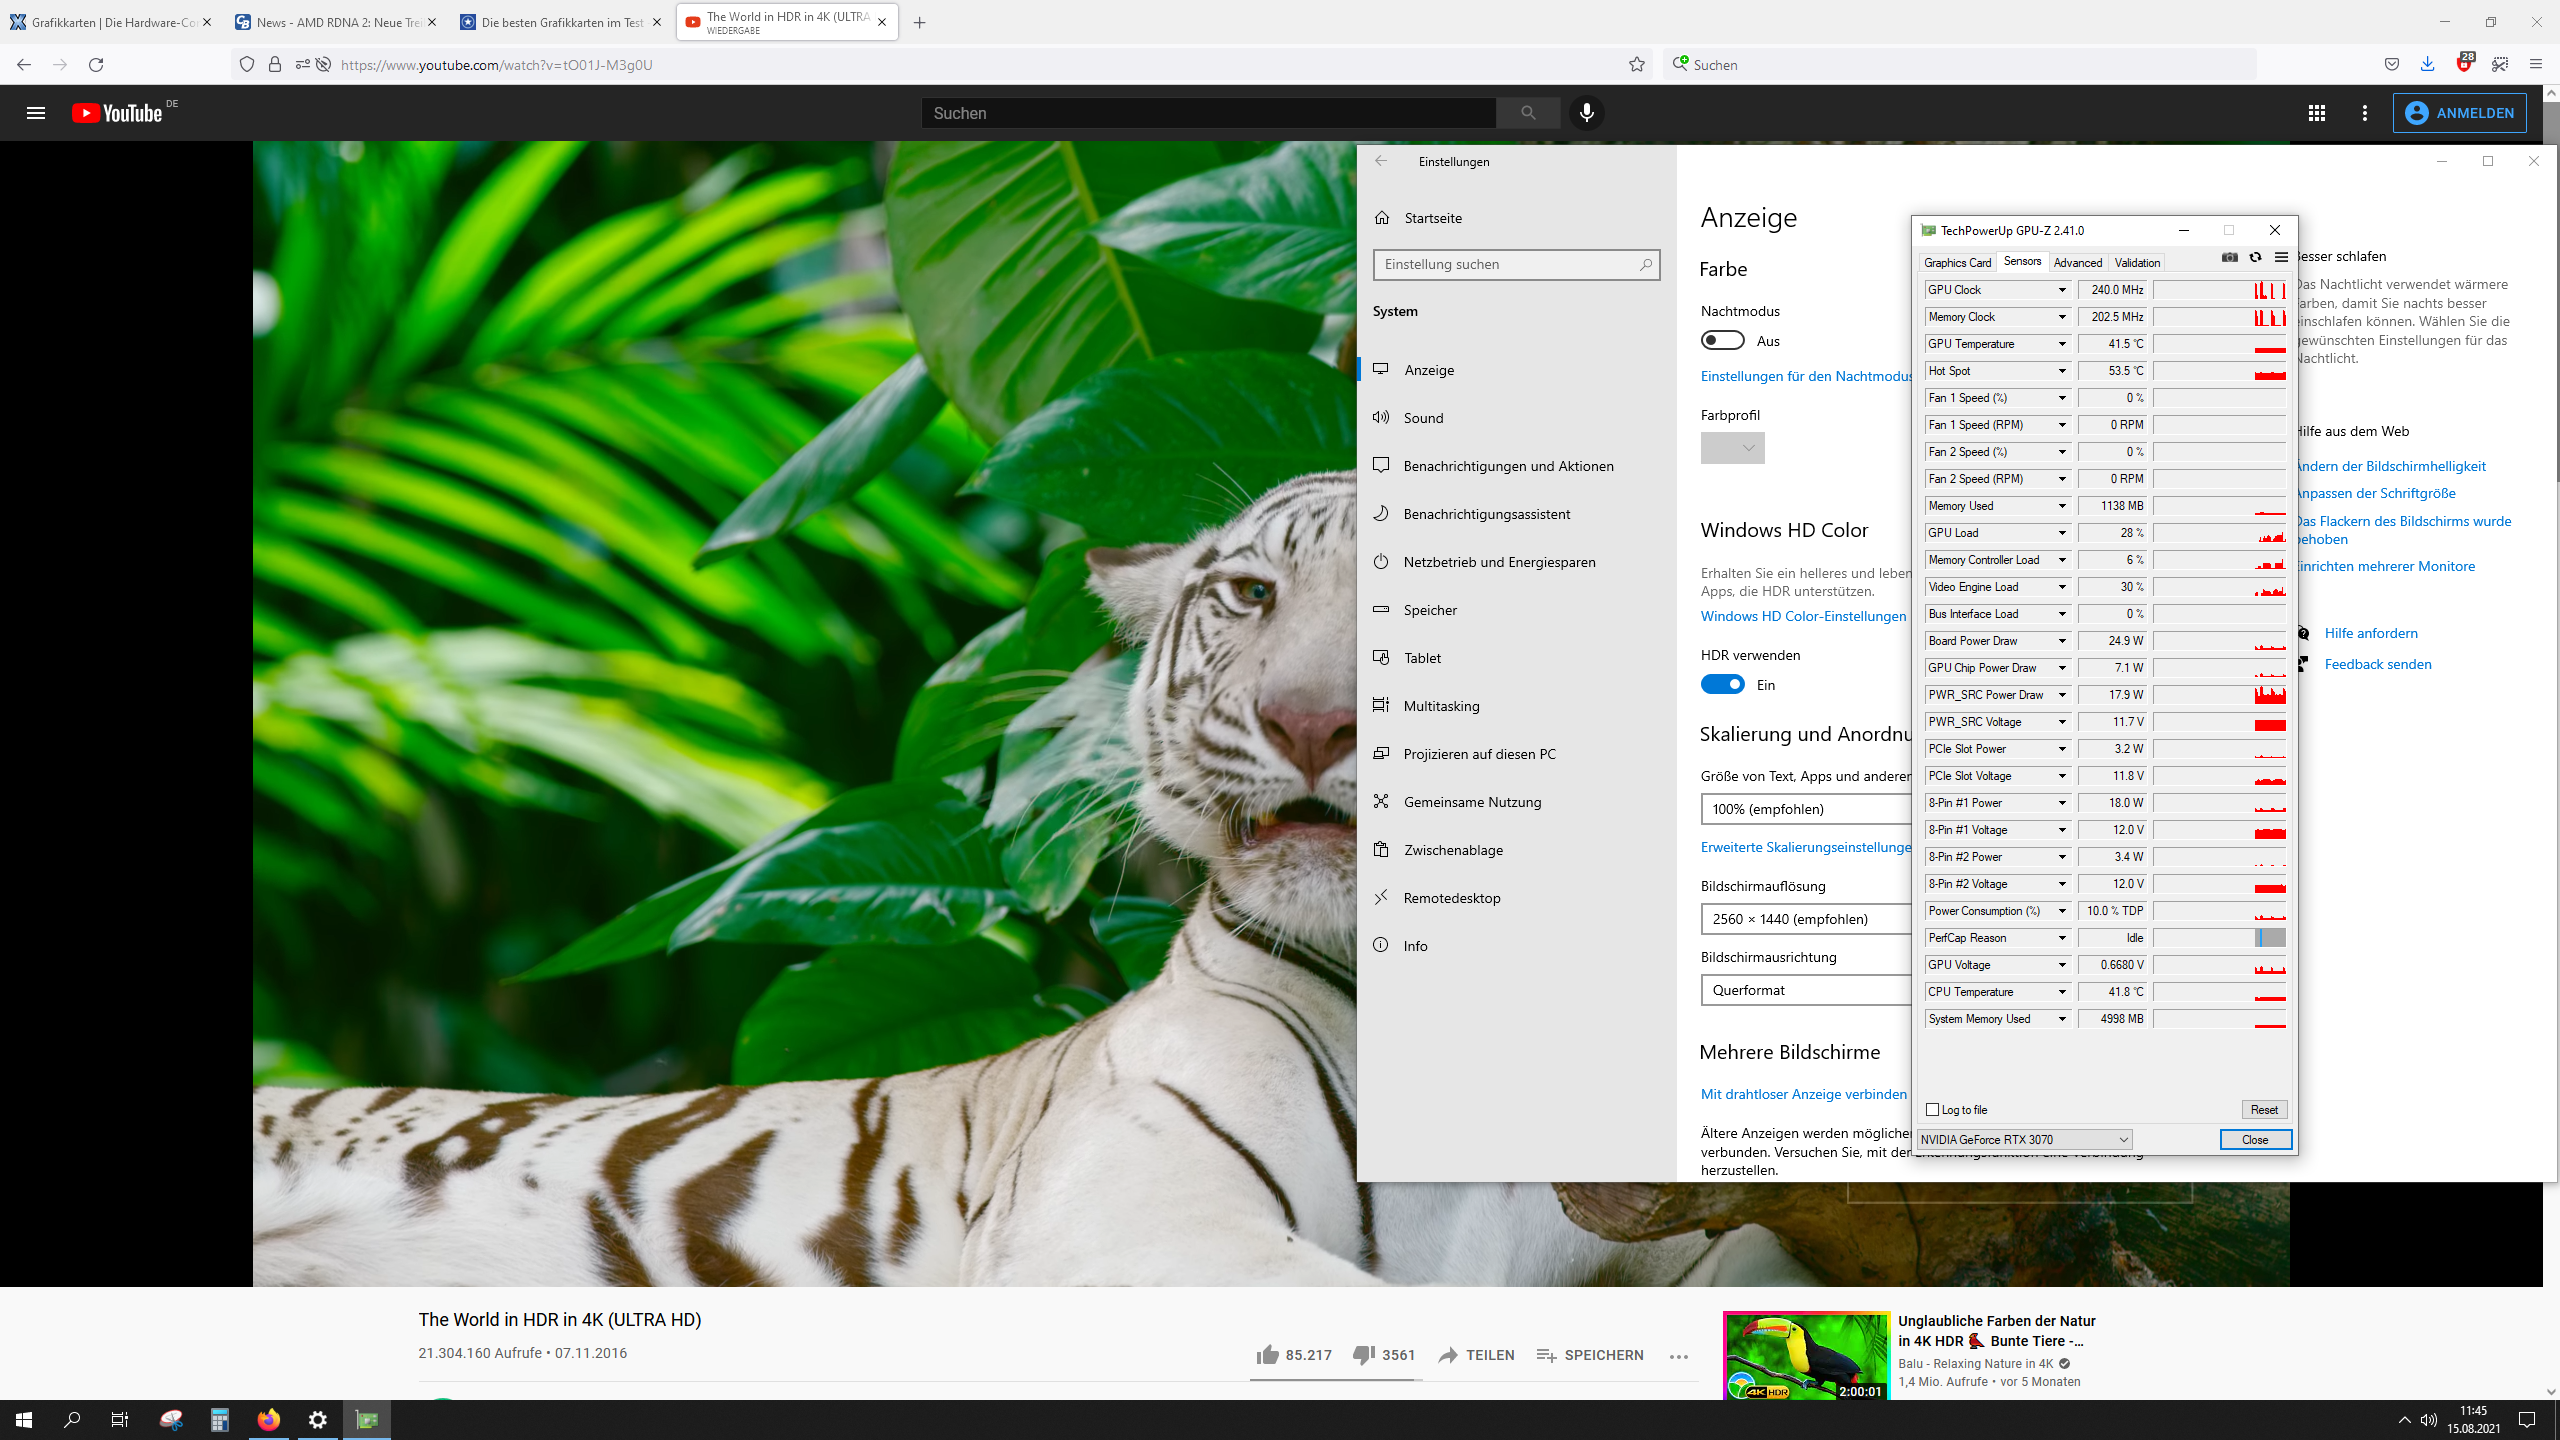Switch to the Advanced tab in GPU-Z
Image resolution: width=2560 pixels, height=1440 pixels.
[2077, 263]
